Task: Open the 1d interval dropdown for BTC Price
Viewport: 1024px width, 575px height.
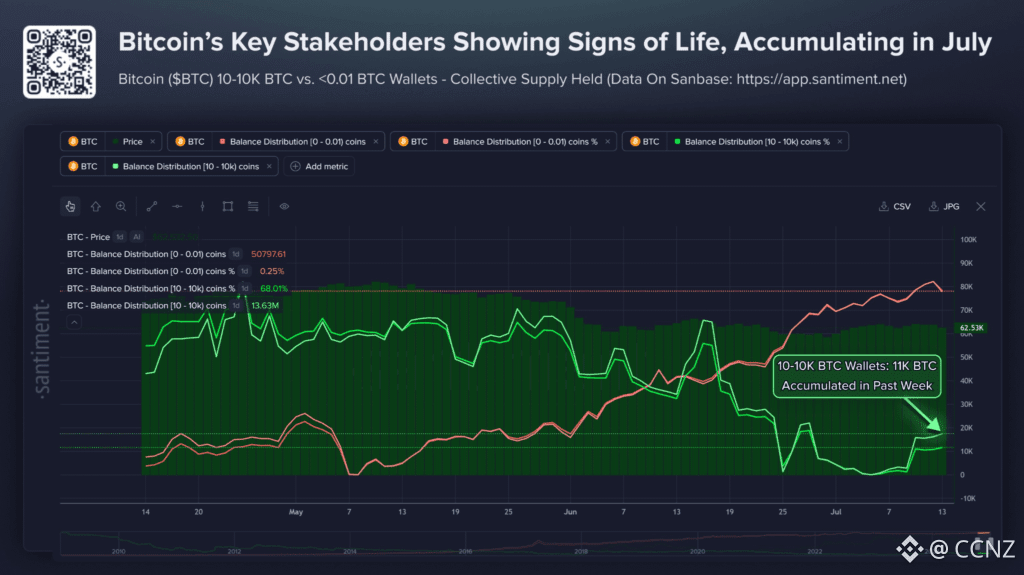Action: click(x=120, y=237)
